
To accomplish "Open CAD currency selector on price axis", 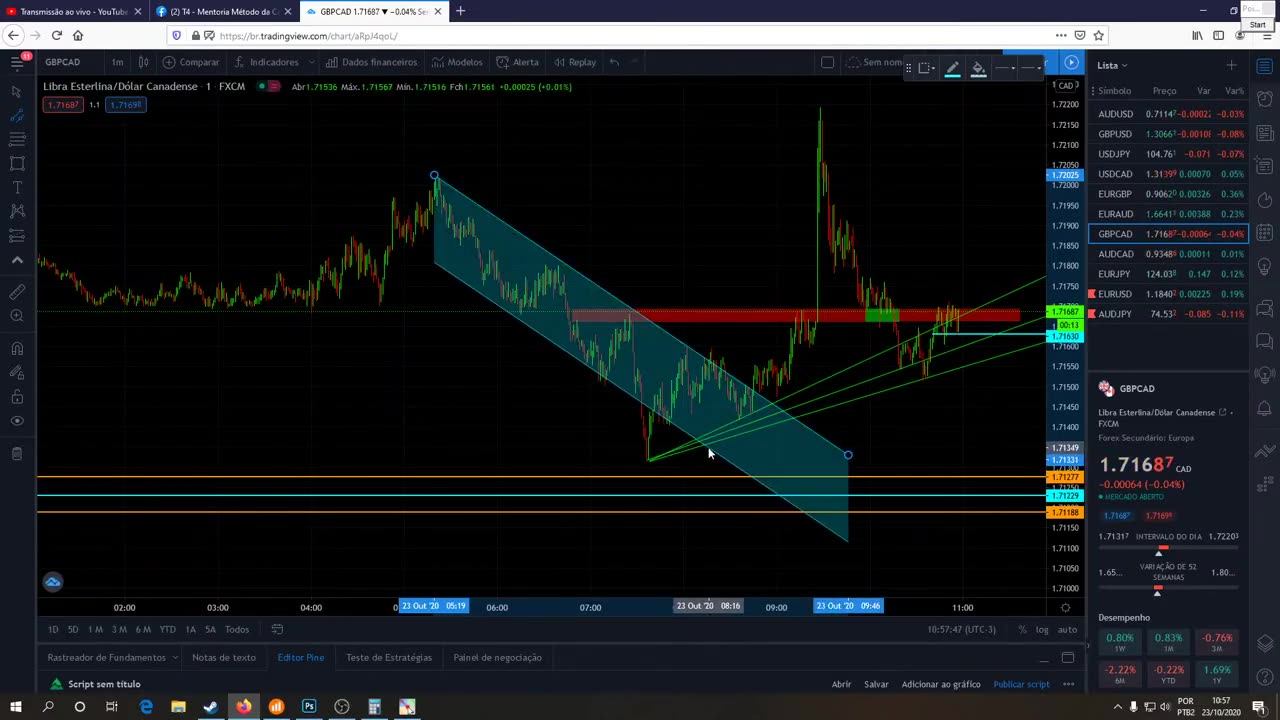I will pos(1066,85).
